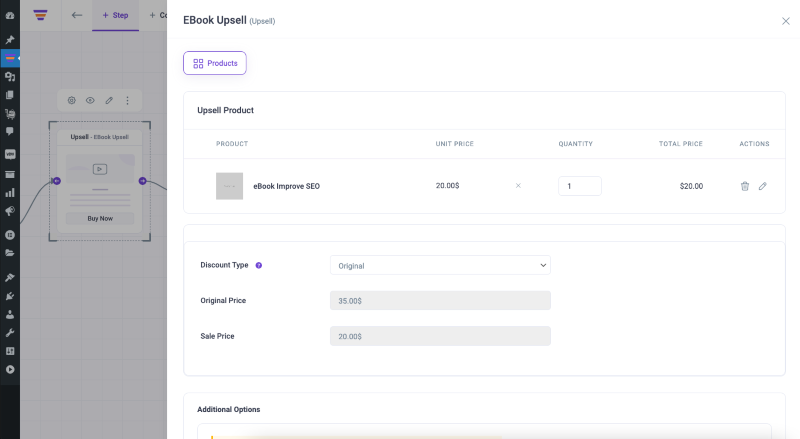Viewport: 800px width, 439px height.
Task: Open the Tools wrench icon in sidebar
Action: [10, 333]
